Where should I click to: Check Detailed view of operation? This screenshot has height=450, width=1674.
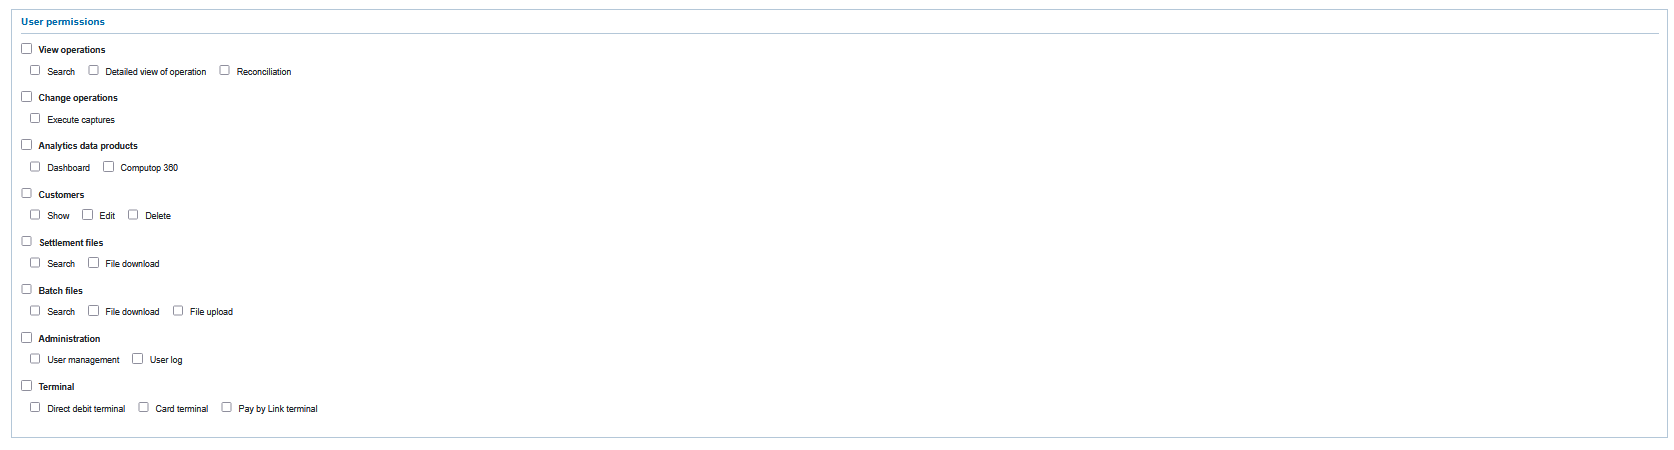point(94,70)
